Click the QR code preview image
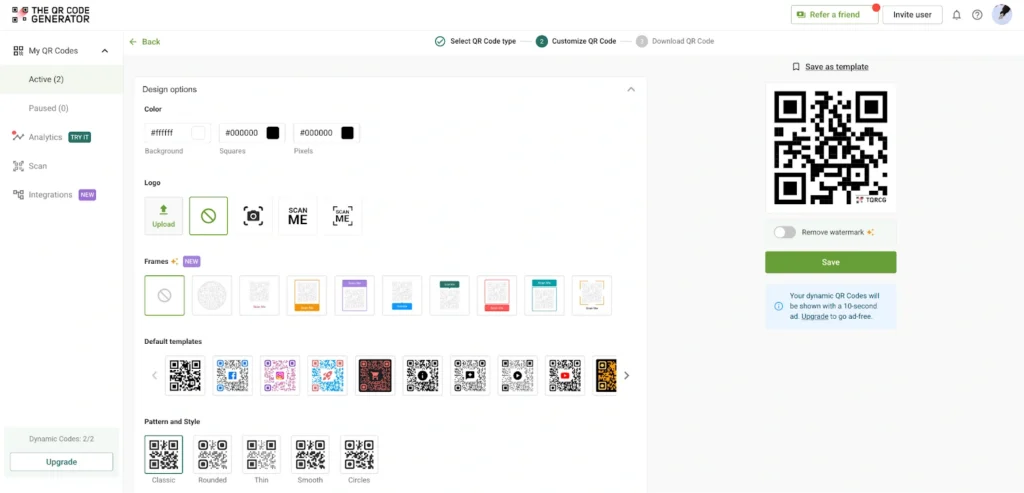 tap(831, 148)
